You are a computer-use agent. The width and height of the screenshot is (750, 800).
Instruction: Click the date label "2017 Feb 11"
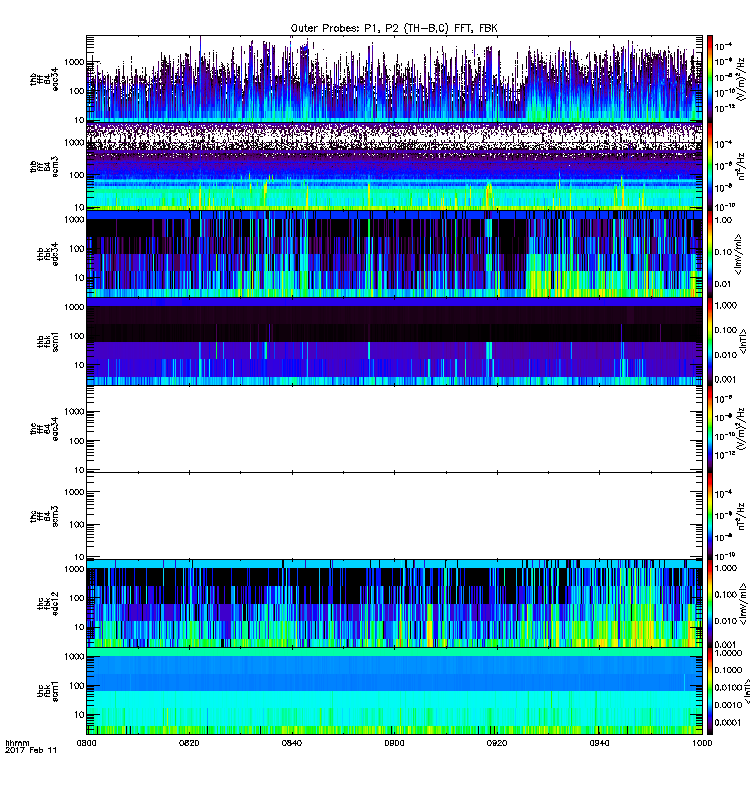(31, 750)
